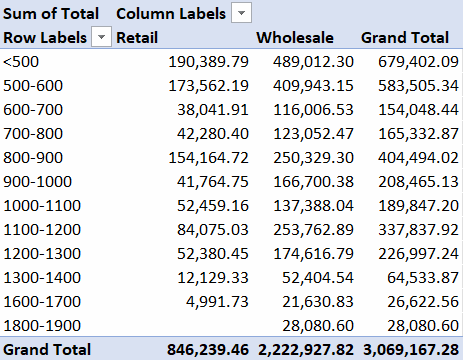
Task: Click Retail value 154,164.72
Action: (x=209, y=158)
